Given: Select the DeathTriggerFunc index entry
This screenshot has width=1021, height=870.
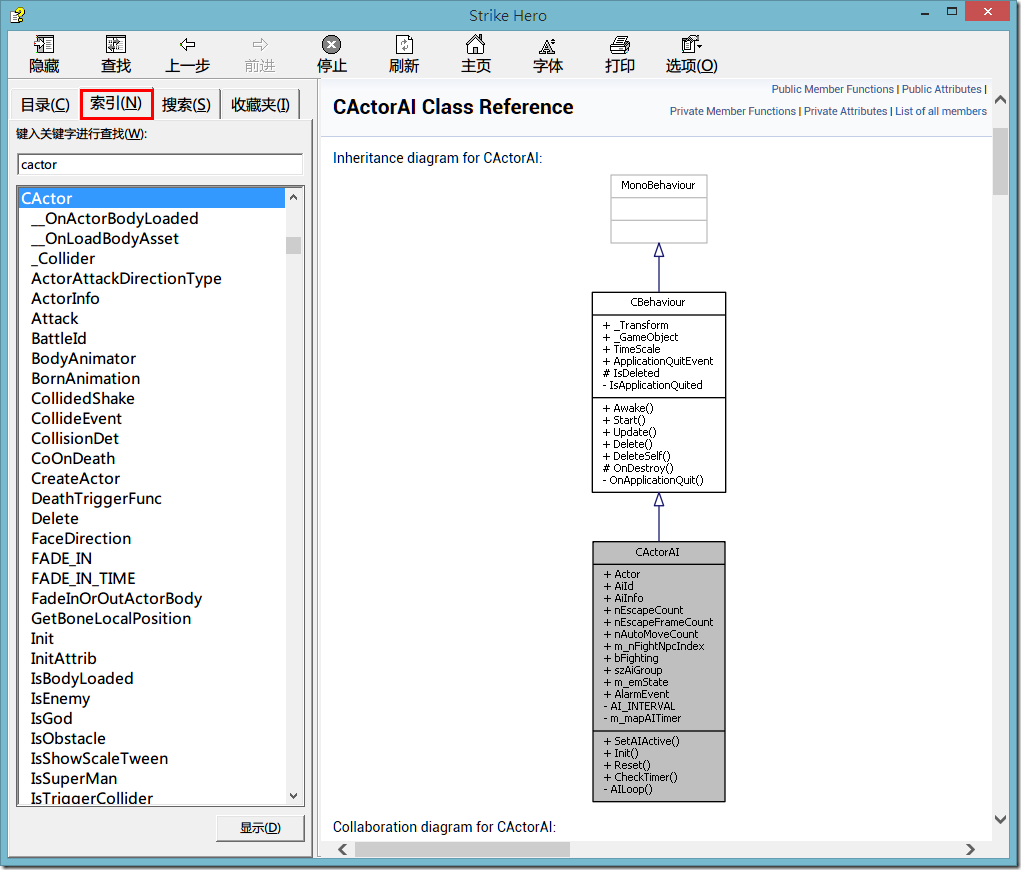Looking at the screenshot, I should point(96,498).
